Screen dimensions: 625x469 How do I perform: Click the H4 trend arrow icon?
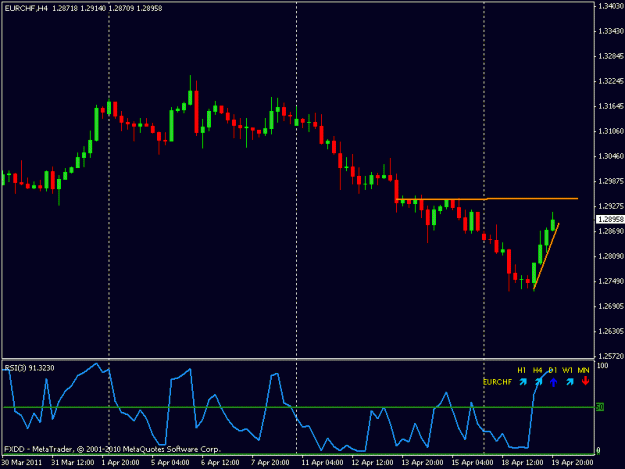click(539, 382)
